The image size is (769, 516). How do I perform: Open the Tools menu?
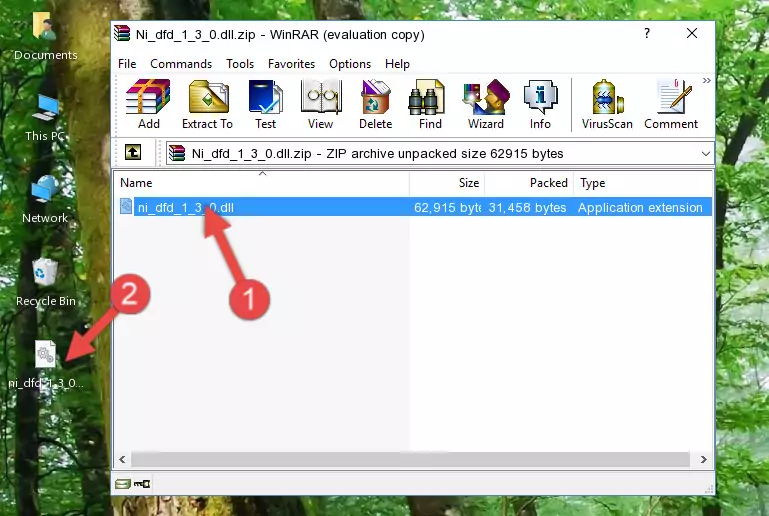tap(240, 64)
